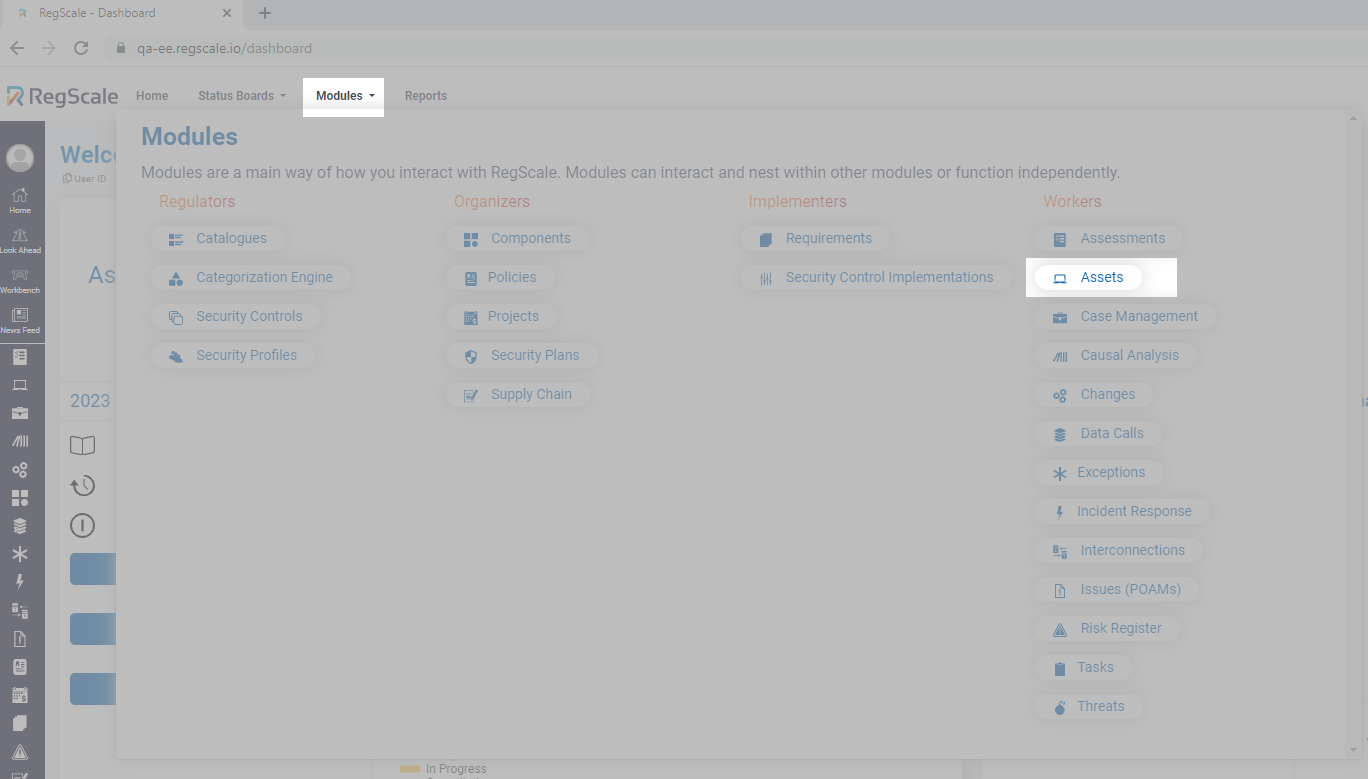Click the history clock dashboard icon

click(x=82, y=486)
